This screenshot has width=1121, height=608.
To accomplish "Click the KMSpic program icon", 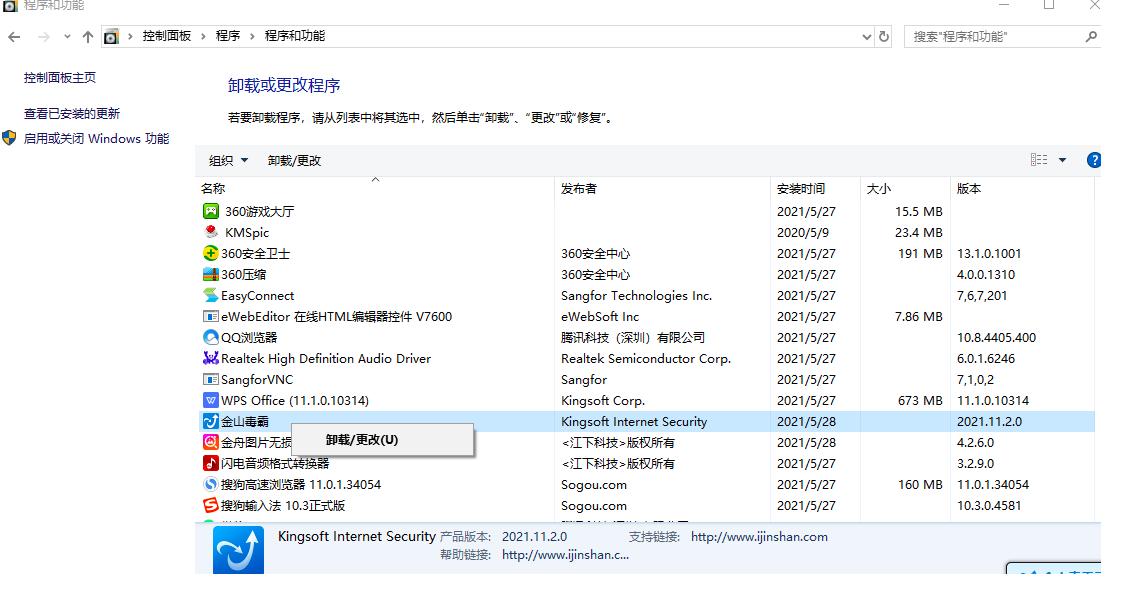I will 210,232.
